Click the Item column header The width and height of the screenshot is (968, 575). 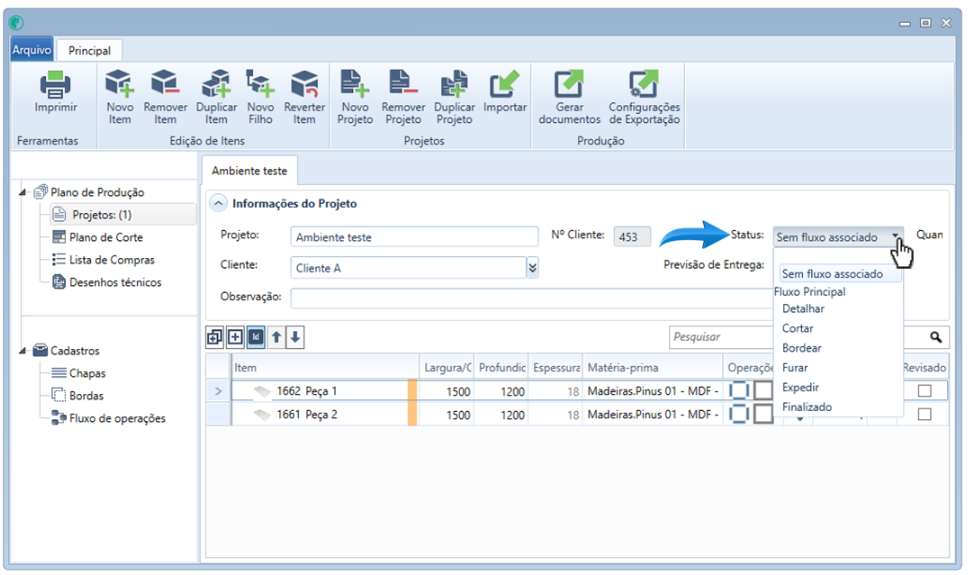pyautogui.click(x=325, y=367)
